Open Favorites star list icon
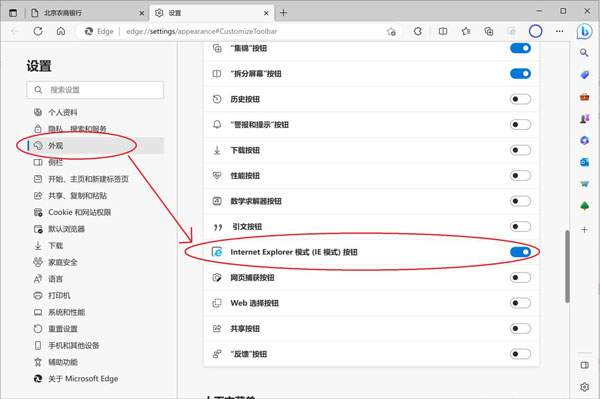Image resolution: width=600 pixels, height=399 pixels. tap(466, 31)
